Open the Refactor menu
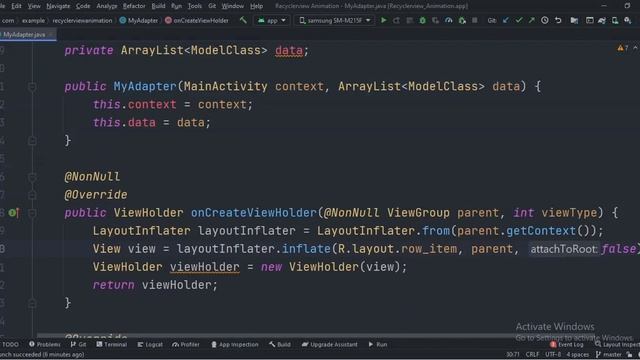Screen dimensions: 640x360 tap(134, 6)
